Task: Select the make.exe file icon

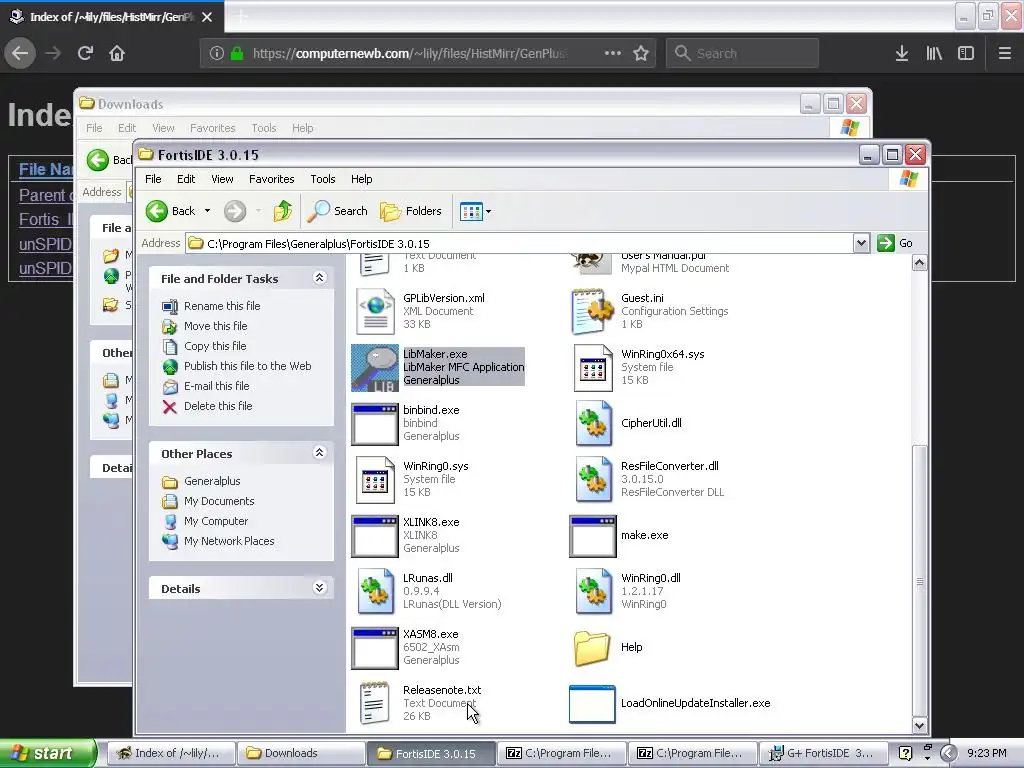Action: pyautogui.click(x=593, y=536)
